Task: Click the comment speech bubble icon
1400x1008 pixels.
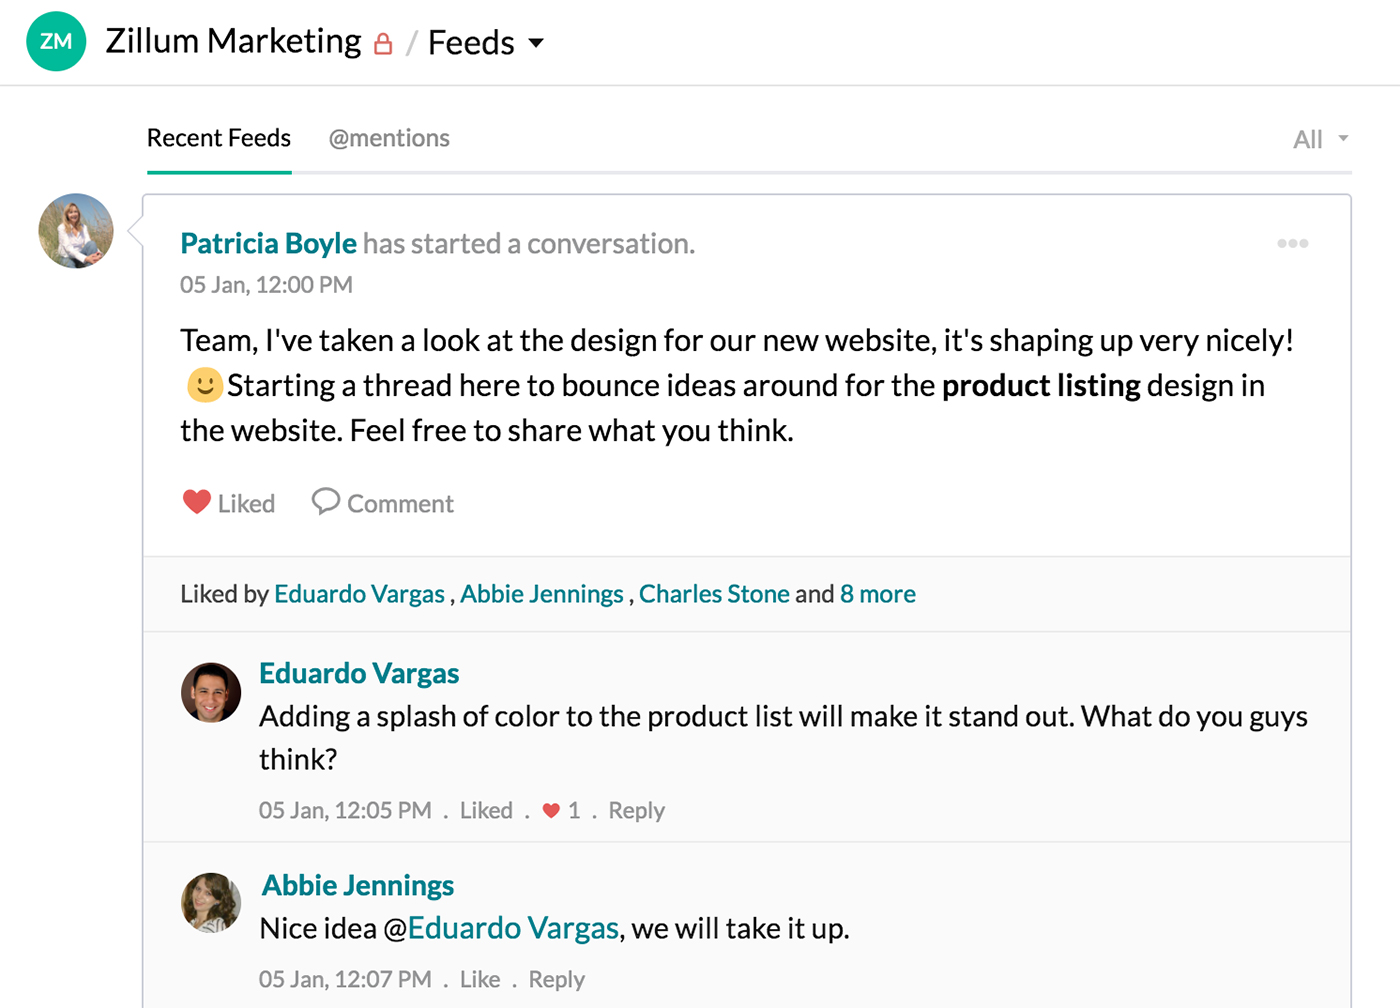Action: coord(325,501)
